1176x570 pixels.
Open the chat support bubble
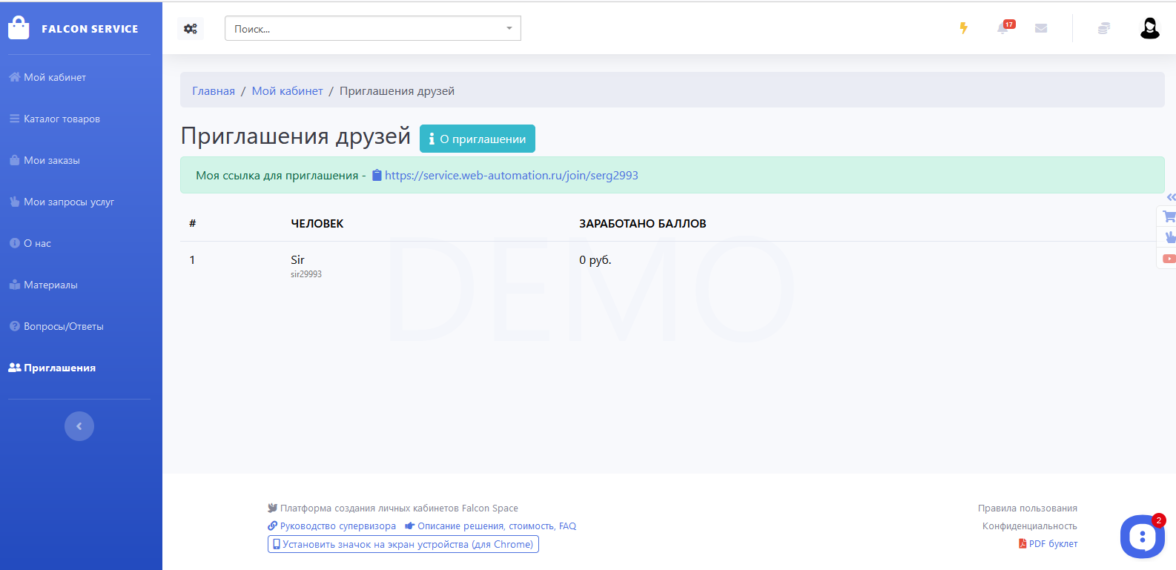click(1141, 537)
